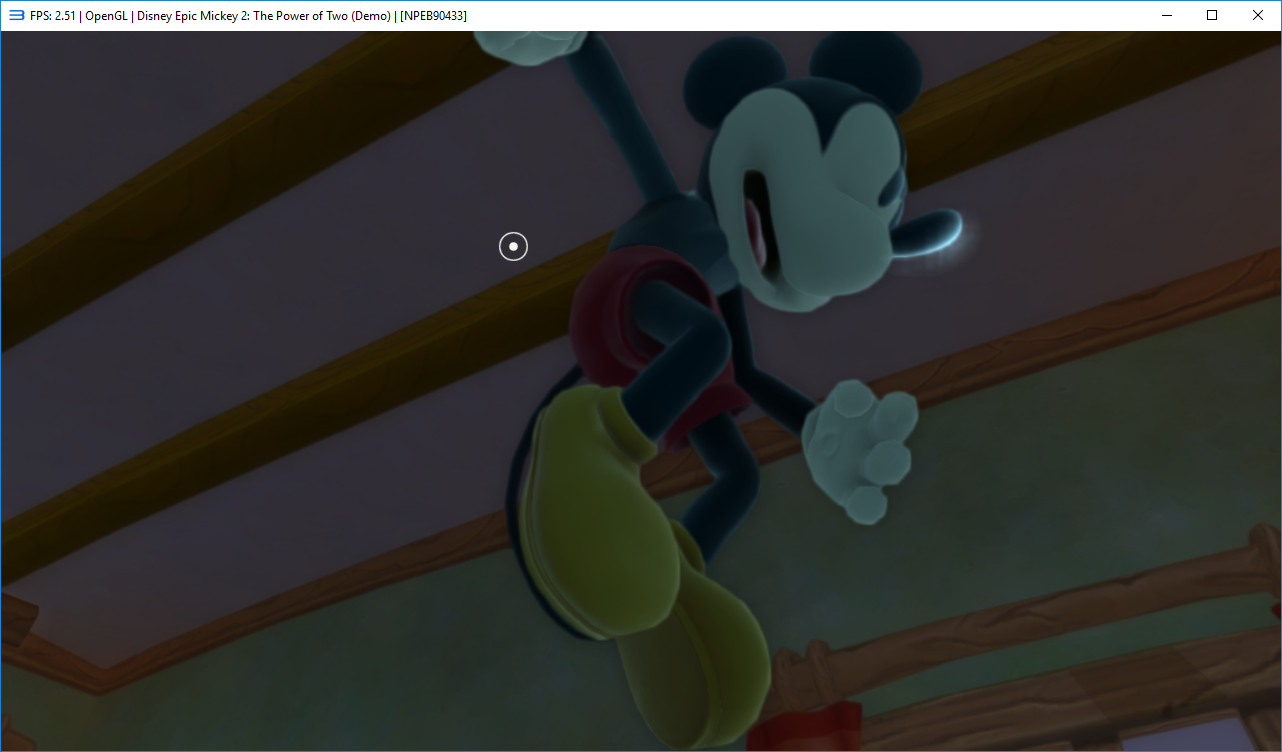Click the NPEB90433 game ID text

[x=433, y=16]
